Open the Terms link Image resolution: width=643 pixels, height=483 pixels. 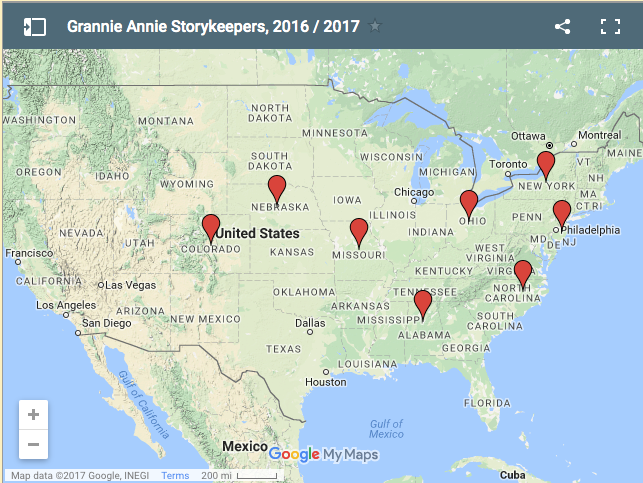click(175, 476)
